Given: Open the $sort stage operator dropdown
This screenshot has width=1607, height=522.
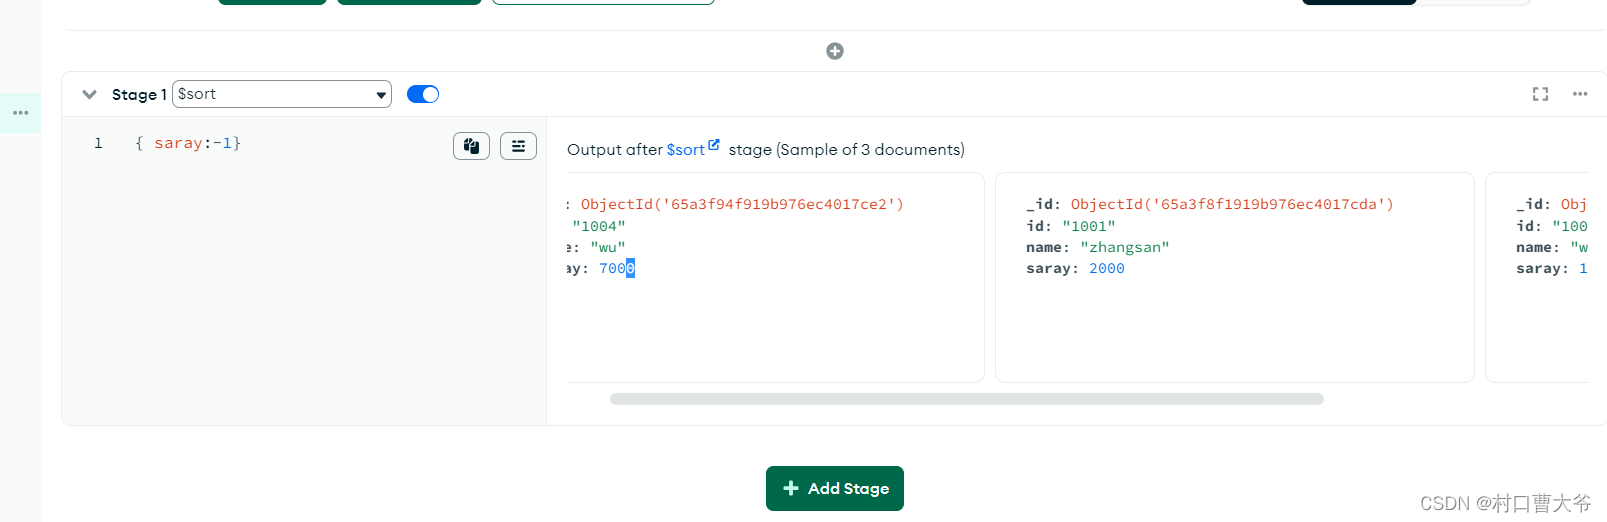Looking at the screenshot, I should pos(282,94).
